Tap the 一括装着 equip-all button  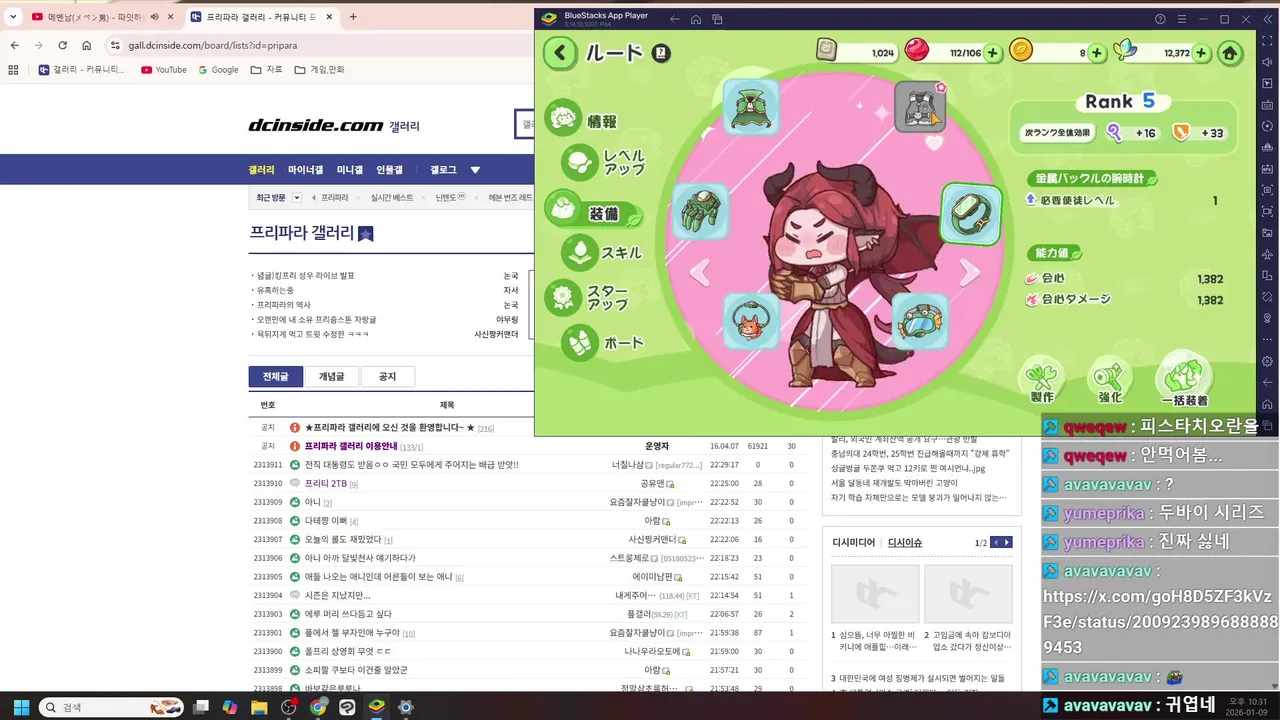pos(1184,381)
